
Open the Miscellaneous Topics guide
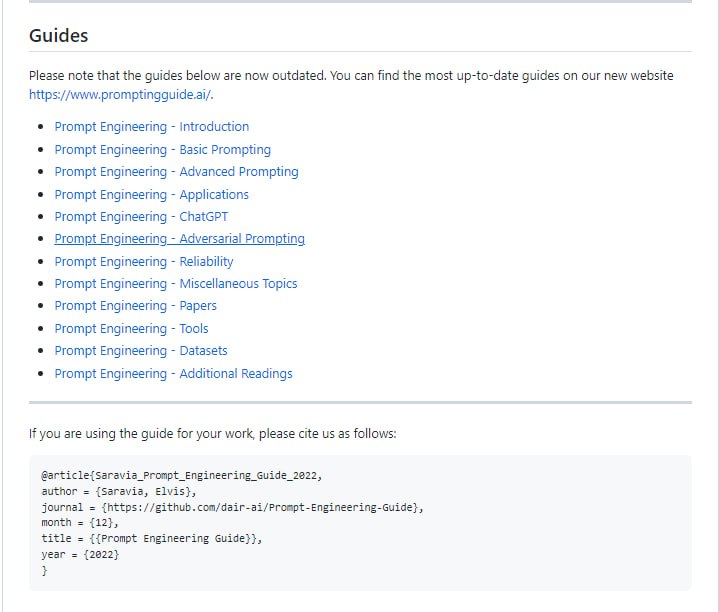(175, 284)
